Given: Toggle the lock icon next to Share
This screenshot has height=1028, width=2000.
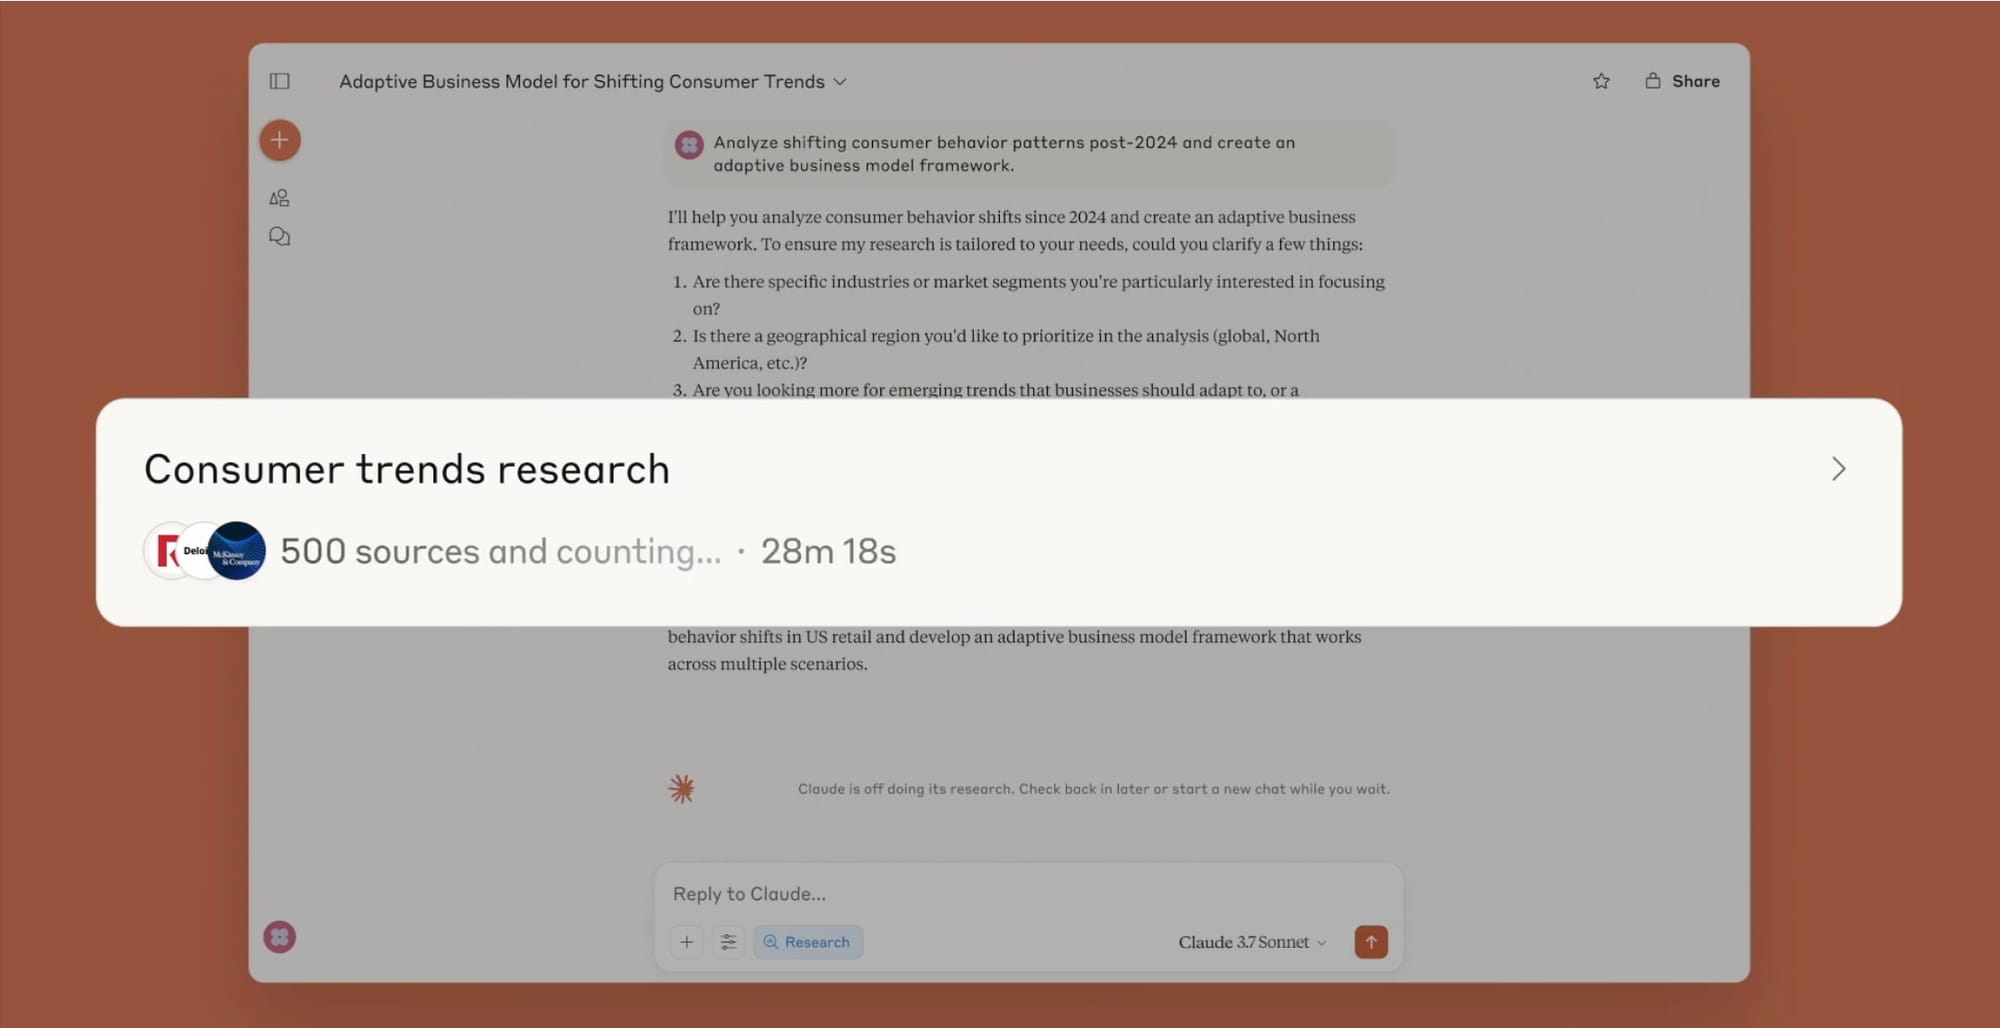Looking at the screenshot, I should [x=1652, y=81].
